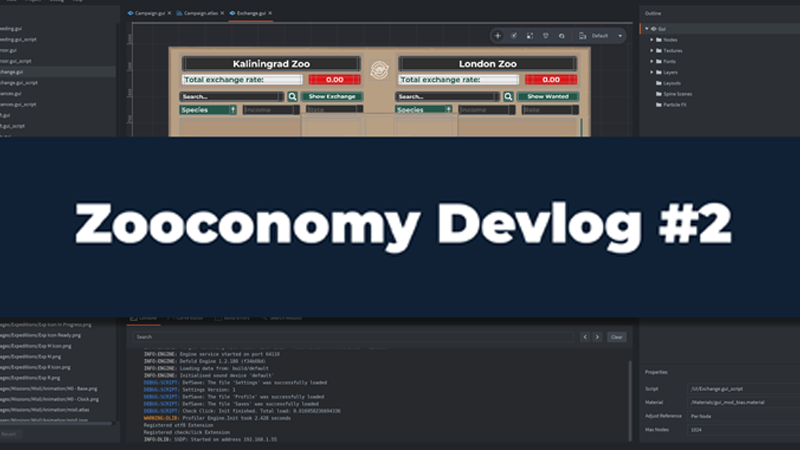Expand the Nodes folder in Outline

654,40
